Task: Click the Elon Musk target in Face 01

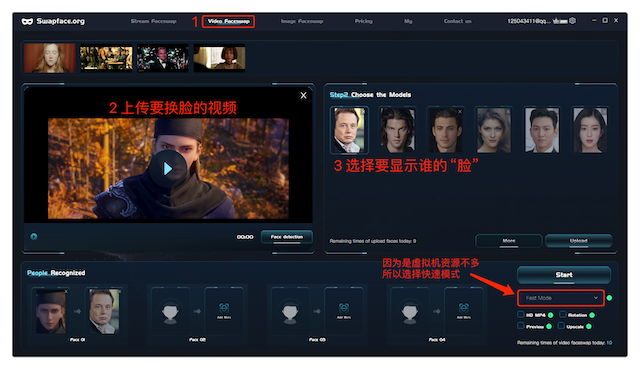Action: [104, 311]
